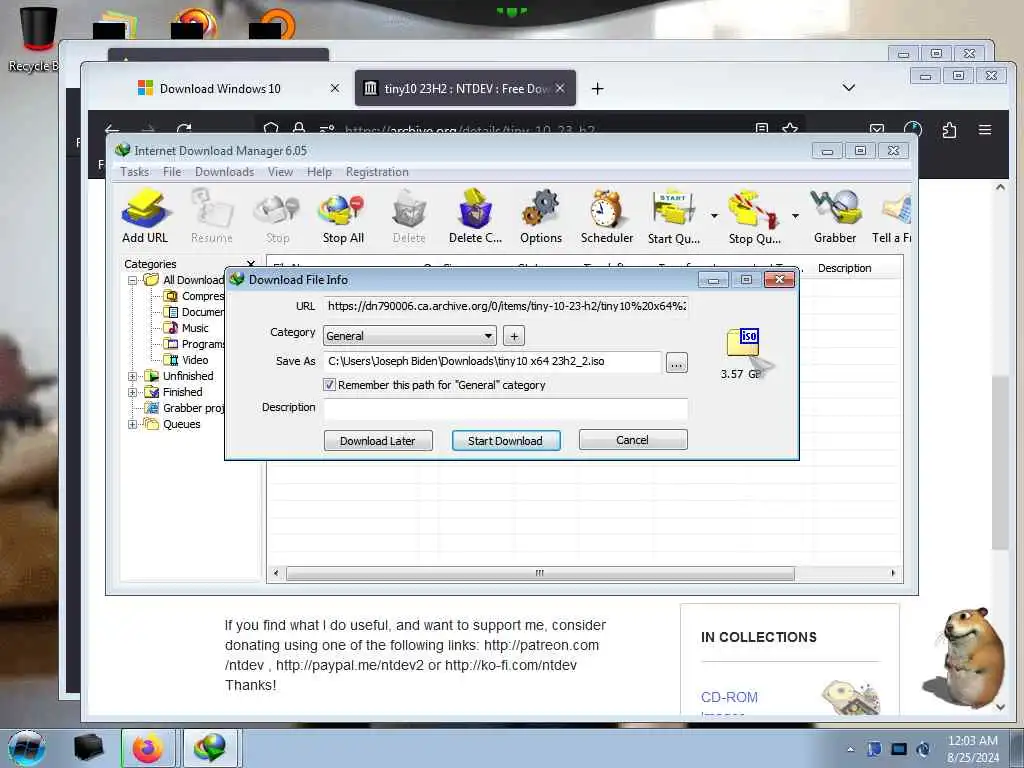
Task: Open Start Queue dropdown arrow
Action: pyautogui.click(x=714, y=216)
